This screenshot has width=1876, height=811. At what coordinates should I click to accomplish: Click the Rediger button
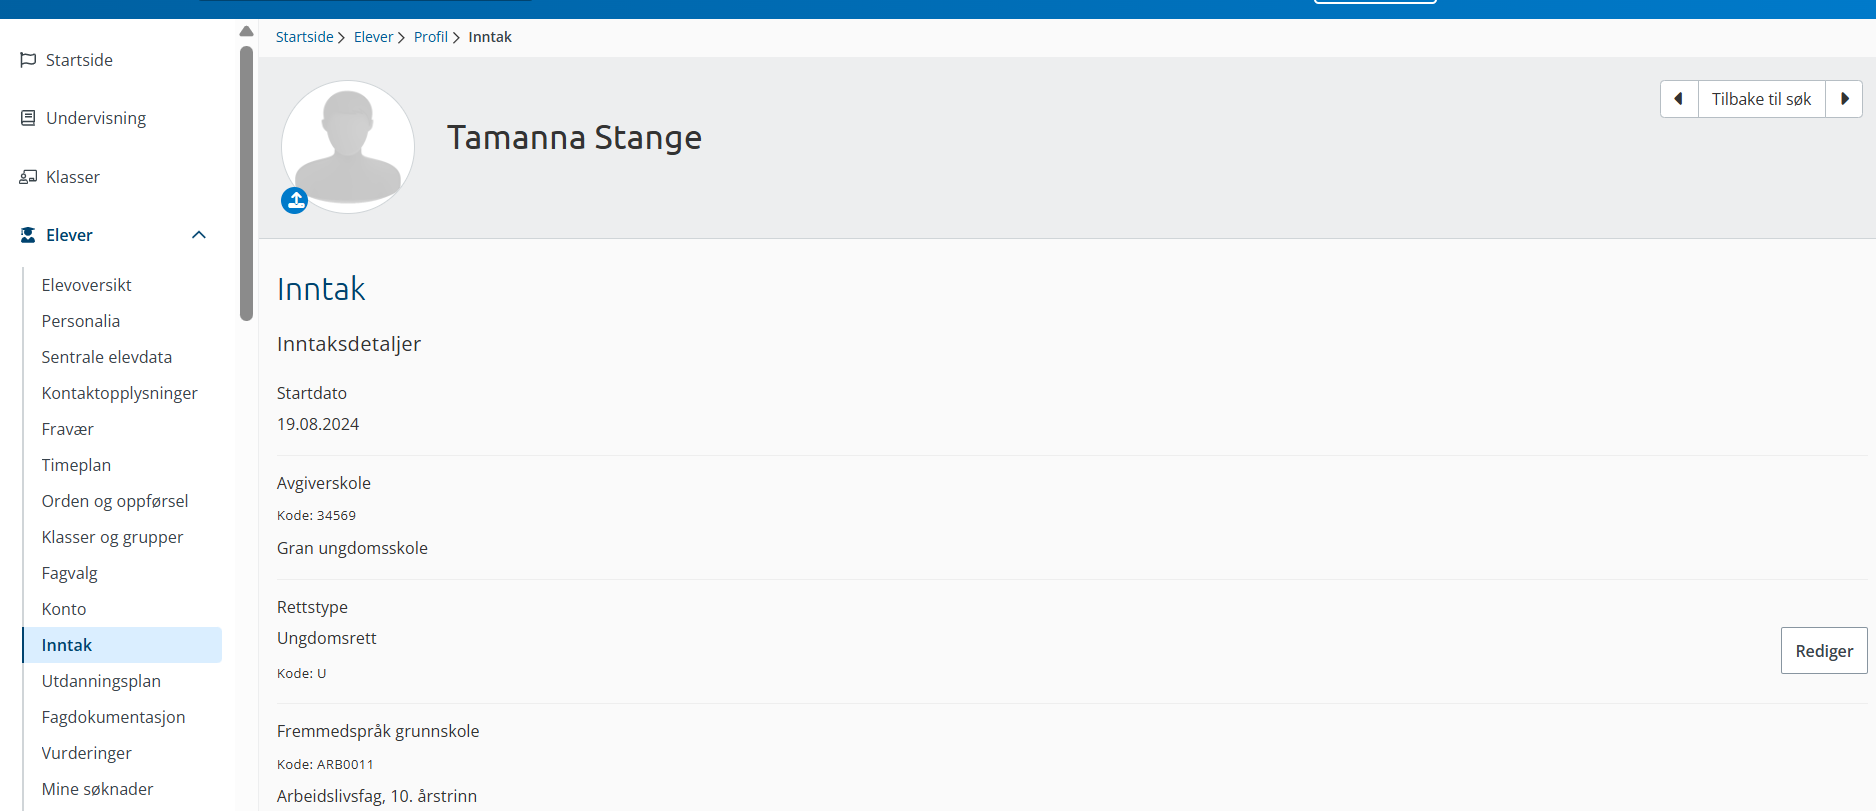coord(1824,651)
